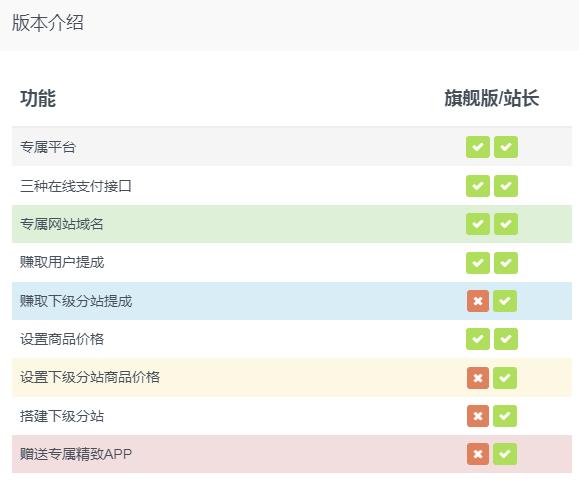Click the station-master checkmark for 设置商品价格
This screenshot has height=482, width=579.
pyautogui.click(x=506, y=339)
